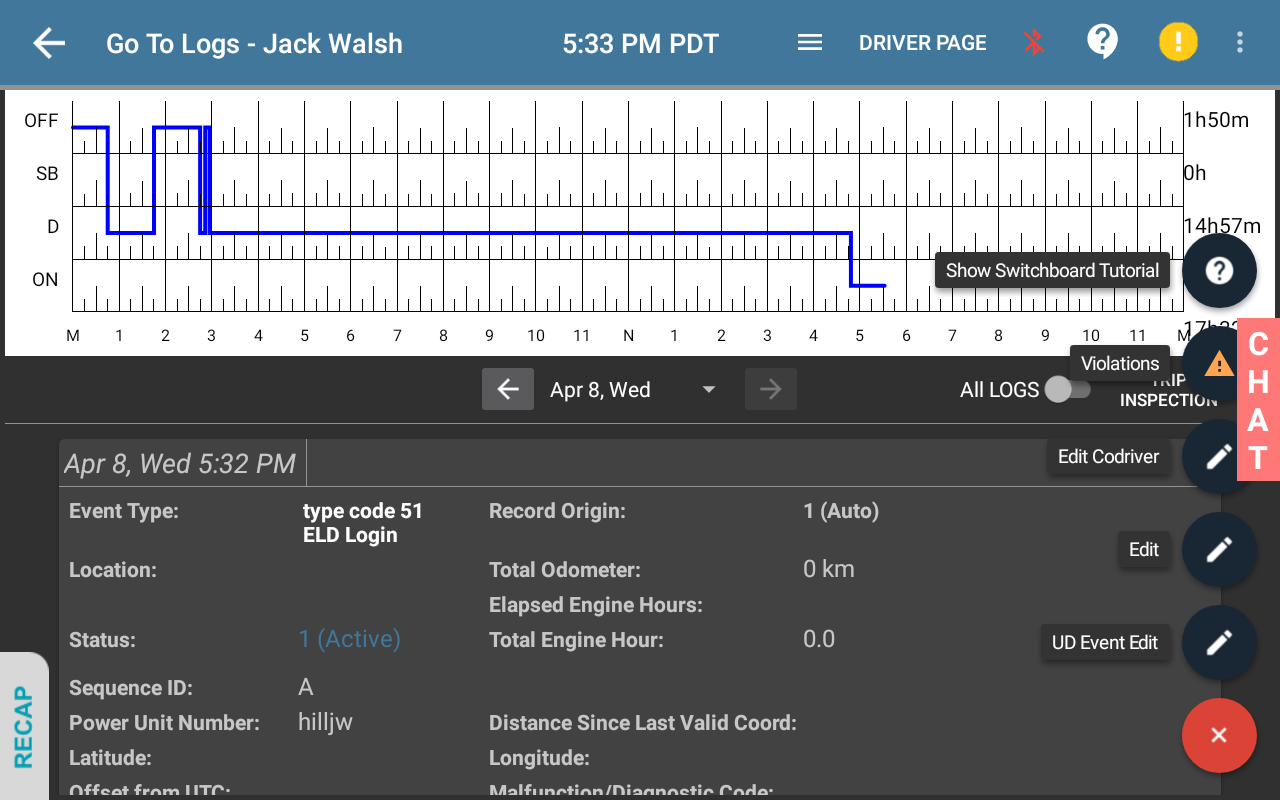Viewport: 1280px width, 800px height.
Task: Open Violations warning triangle button
Action: pos(1217,364)
